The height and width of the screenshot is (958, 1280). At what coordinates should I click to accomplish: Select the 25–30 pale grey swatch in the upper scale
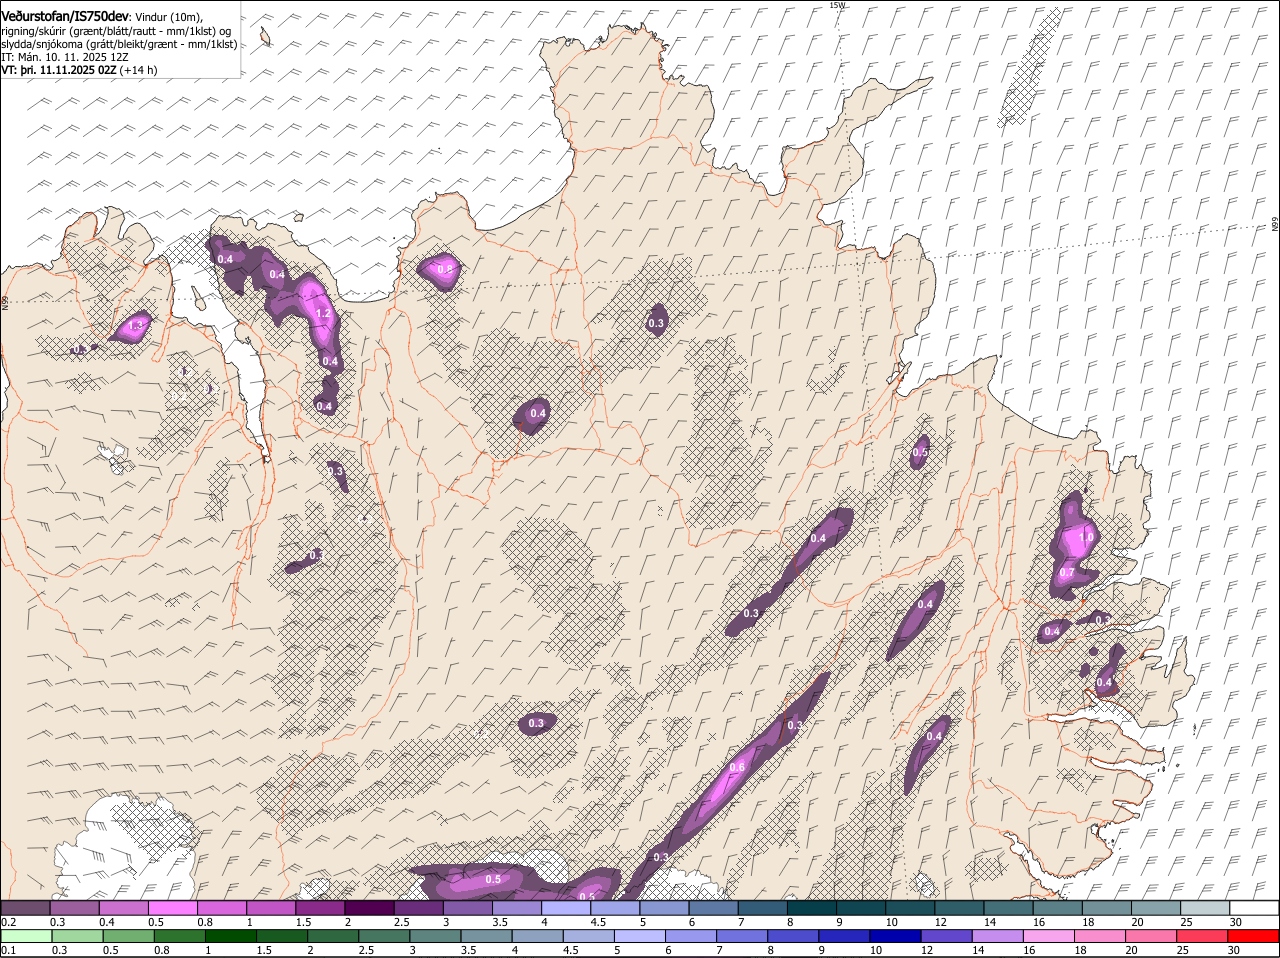click(x=1203, y=908)
